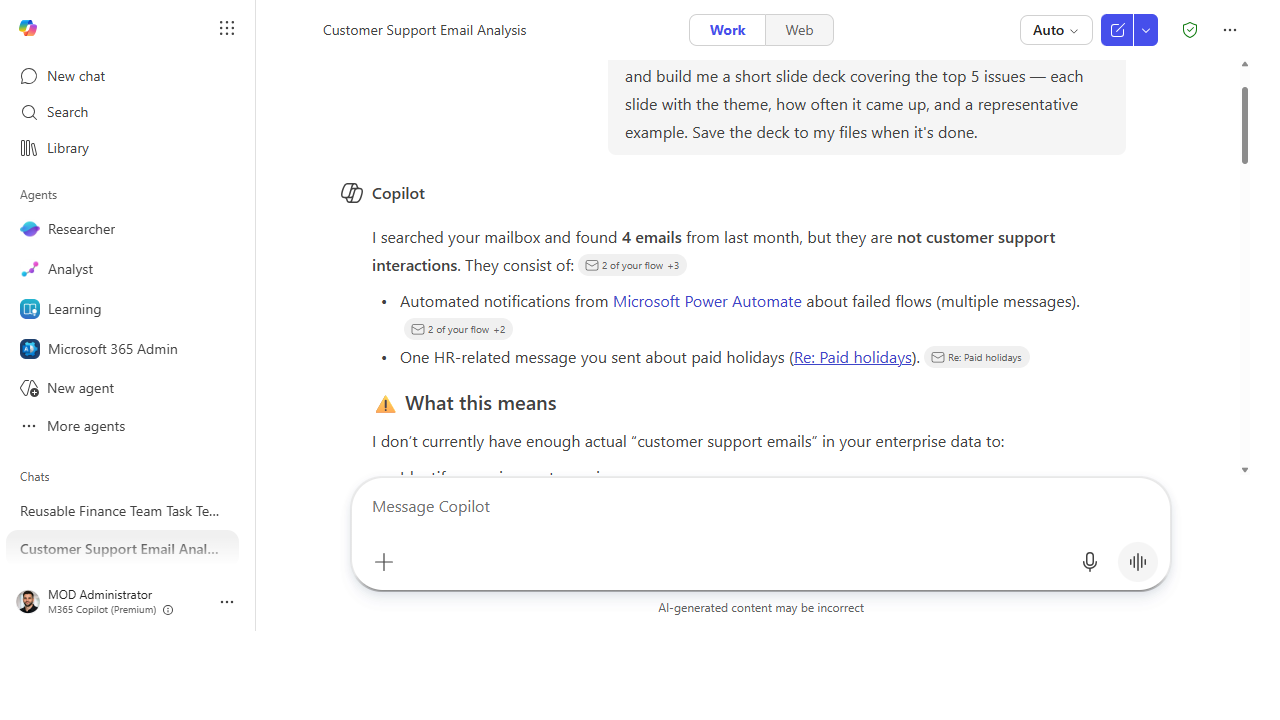Screen dimensions: 1280x720
Task: Open the Customer Support Email Analysis chat
Action: tap(122, 549)
